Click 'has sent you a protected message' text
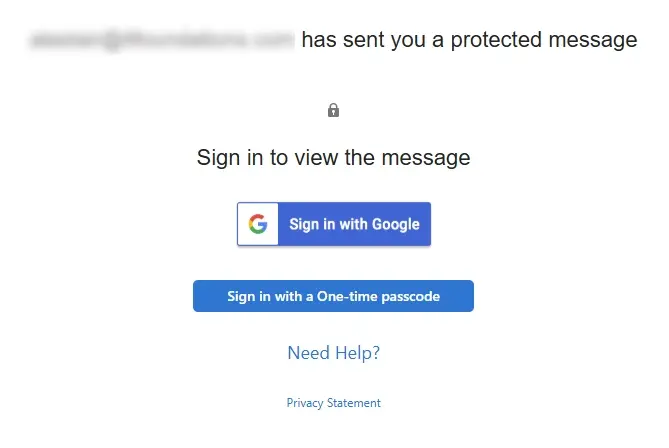Image resolution: width=669 pixels, height=448 pixels. pos(468,40)
